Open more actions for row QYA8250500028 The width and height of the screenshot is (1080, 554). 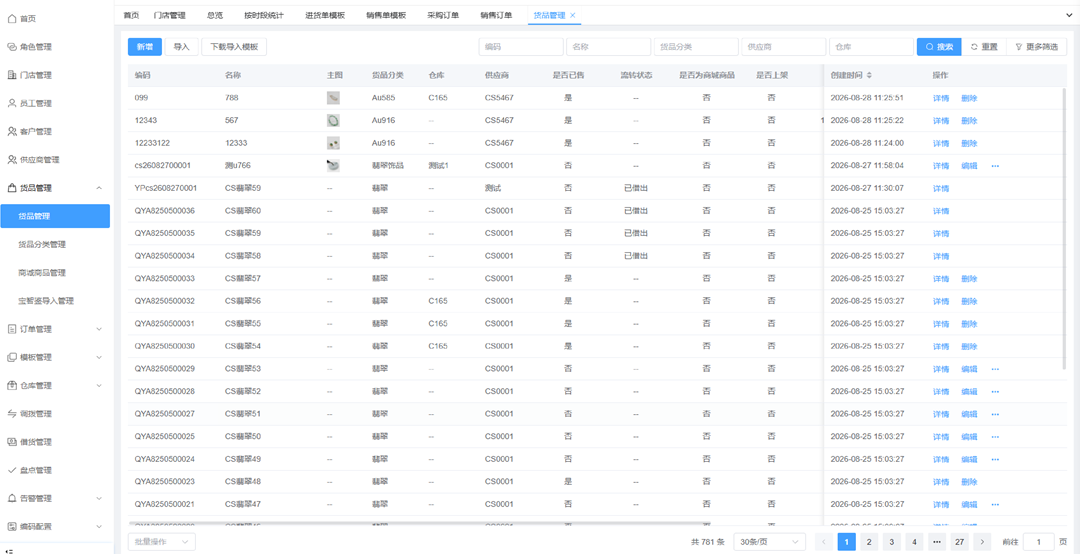tap(995, 391)
